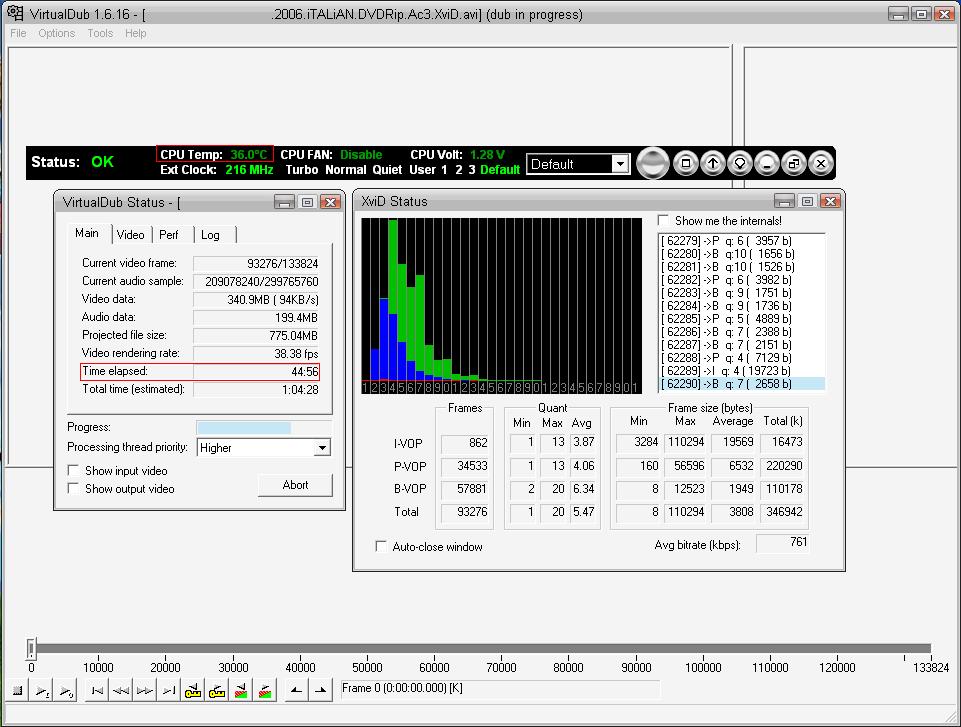Click the Total time estimated value 1:04:28
This screenshot has height=727, width=961.
pyautogui.click(x=256, y=390)
